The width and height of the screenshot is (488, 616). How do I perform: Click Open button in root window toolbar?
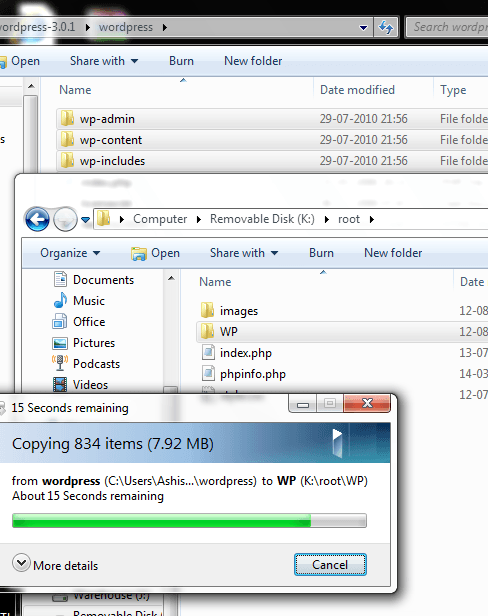coord(155,253)
